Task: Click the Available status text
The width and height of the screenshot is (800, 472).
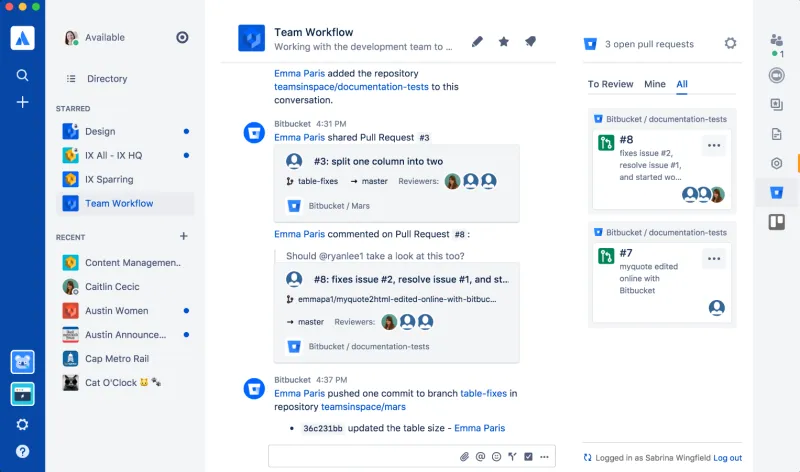Action: pyautogui.click(x=105, y=37)
